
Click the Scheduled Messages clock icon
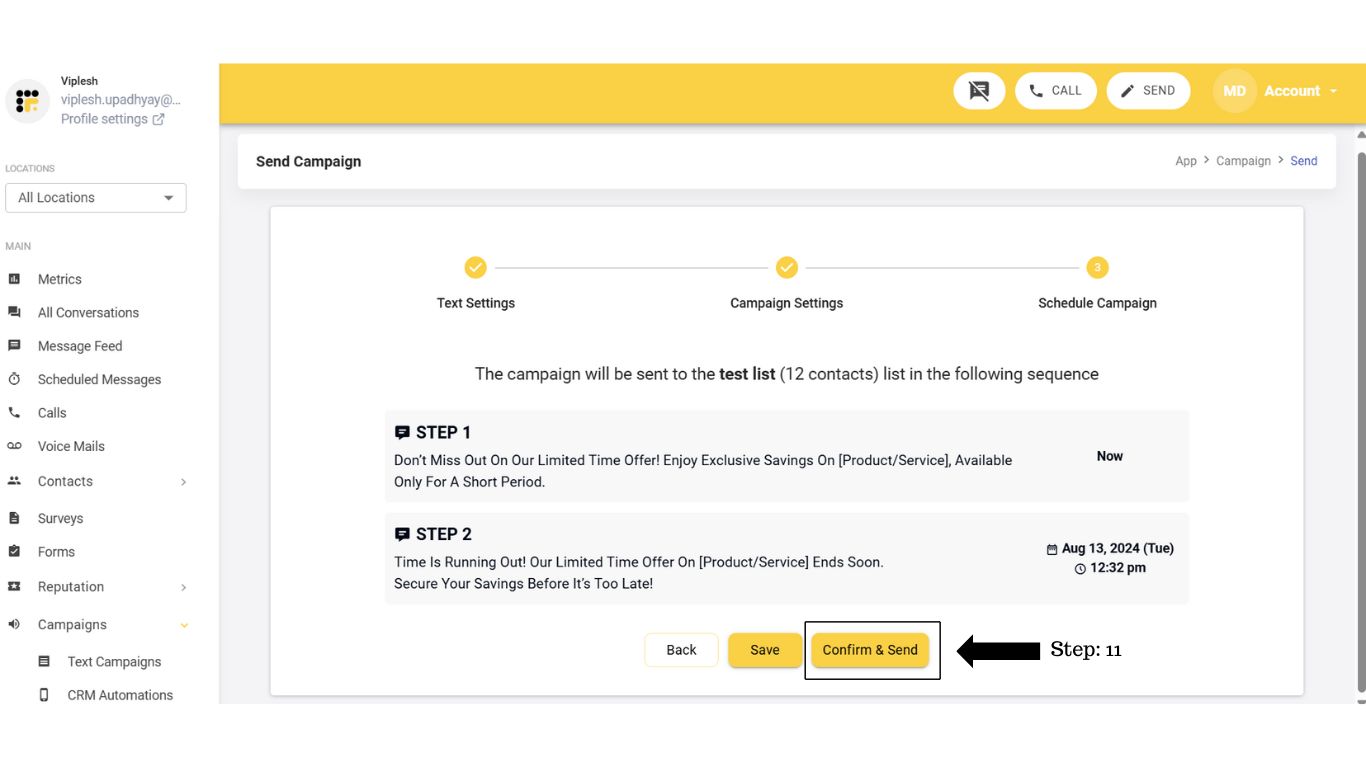[x=16, y=379]
